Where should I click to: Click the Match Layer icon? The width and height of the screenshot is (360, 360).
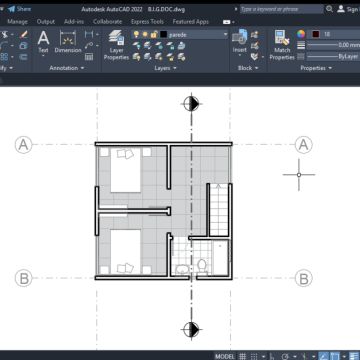pos(181,57)
